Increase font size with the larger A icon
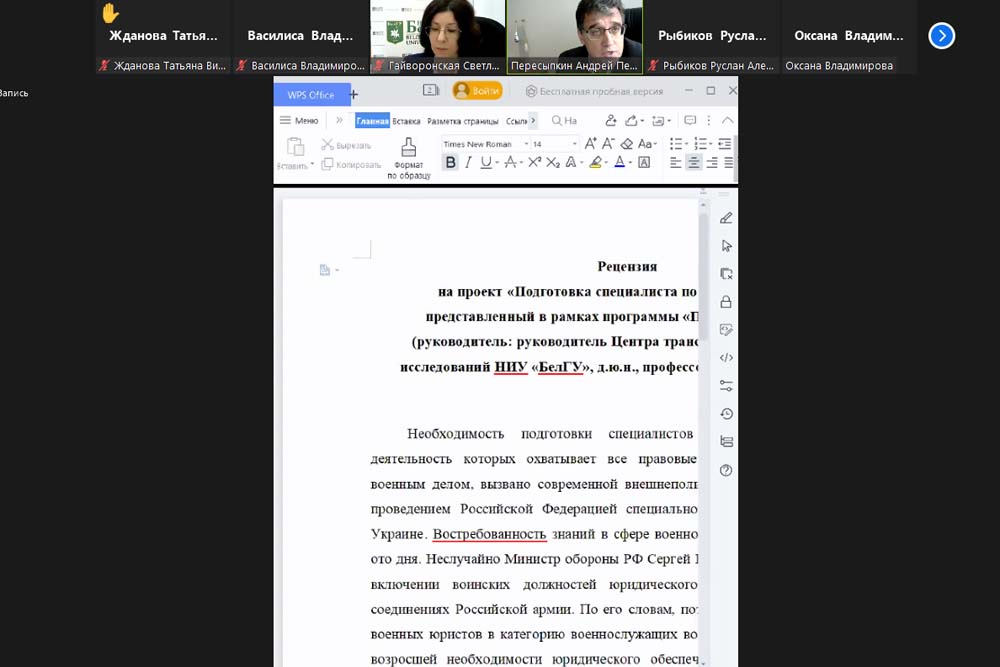The image size is (1000, 667). (x=590, y=144)
